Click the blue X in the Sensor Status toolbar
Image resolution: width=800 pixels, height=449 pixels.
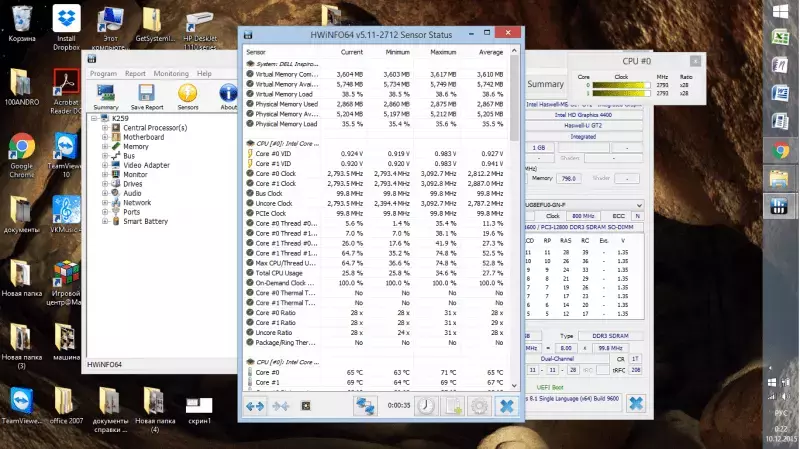click(x=506, y=406)
